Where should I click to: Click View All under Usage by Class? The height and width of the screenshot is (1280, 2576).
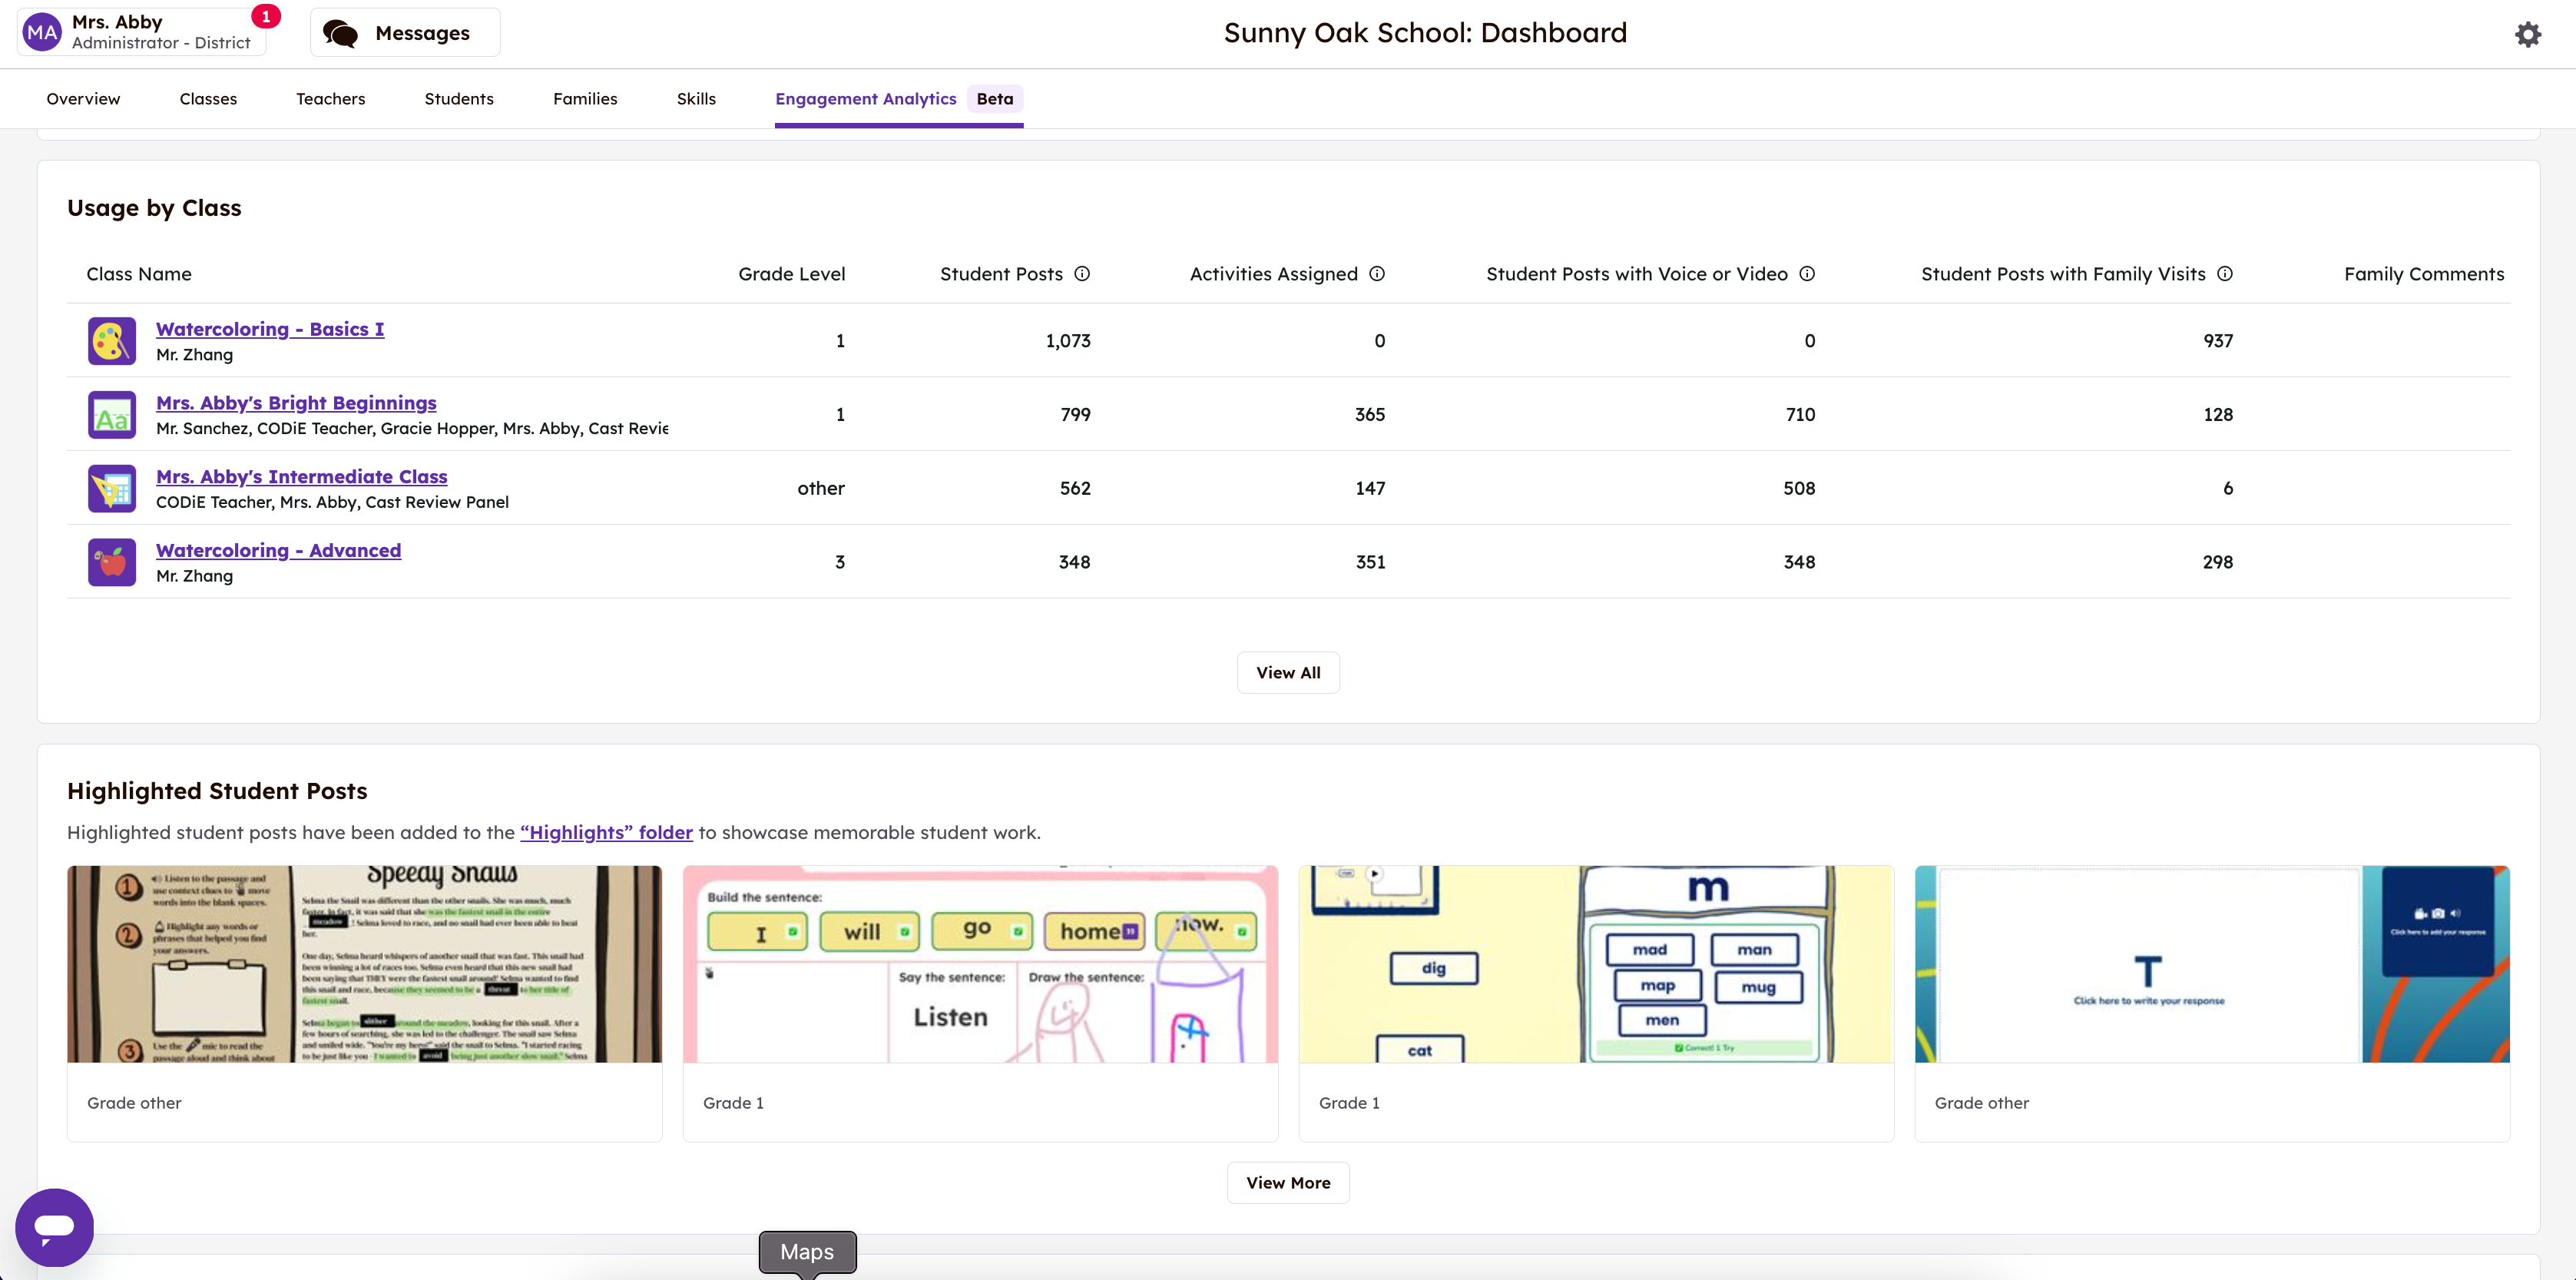pos(1287,673)
